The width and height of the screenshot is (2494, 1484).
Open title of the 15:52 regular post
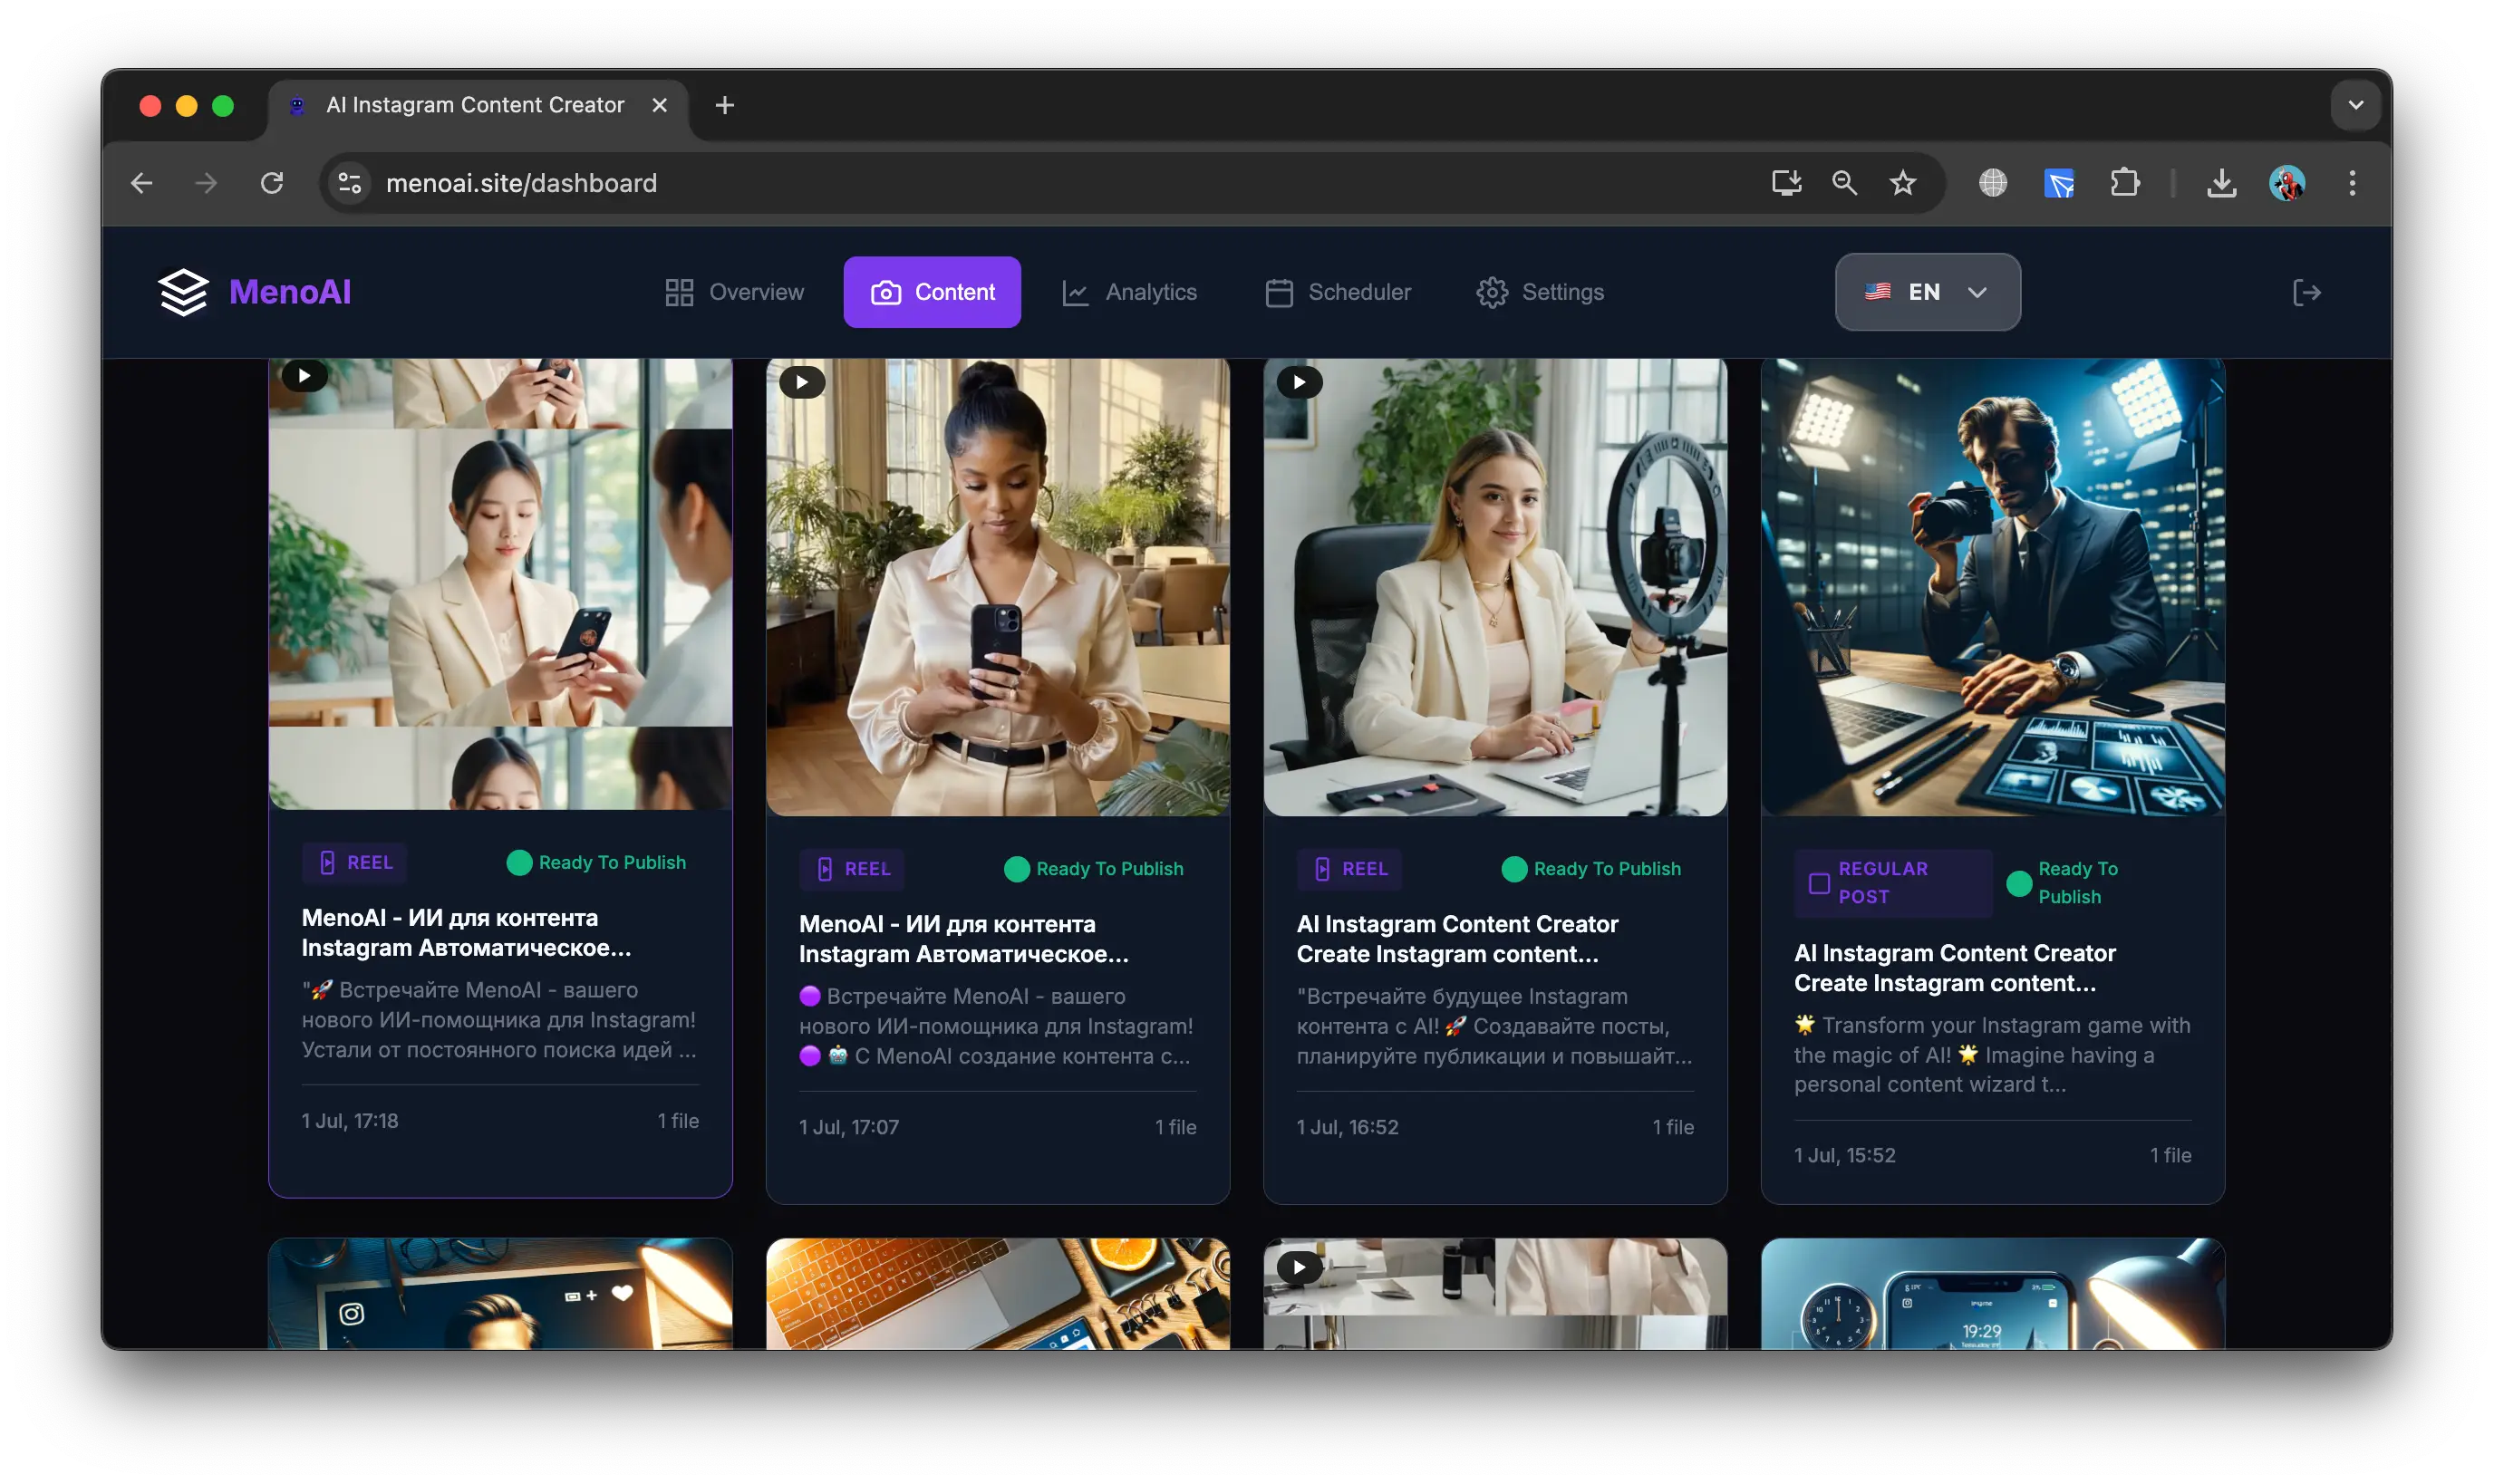(1955, 967)
